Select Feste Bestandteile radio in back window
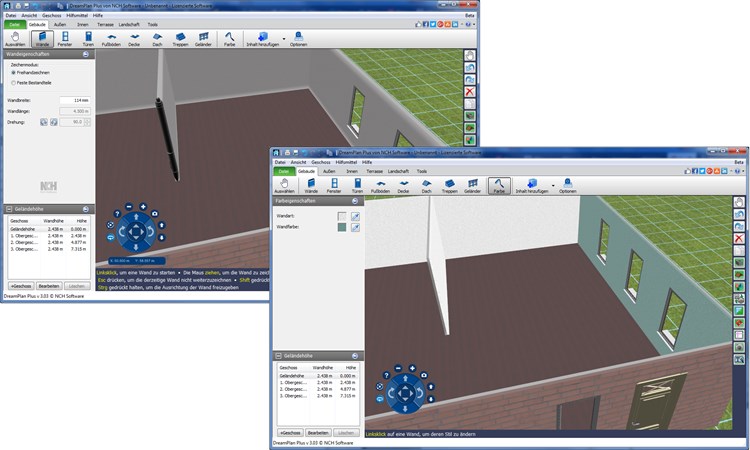 13,83
